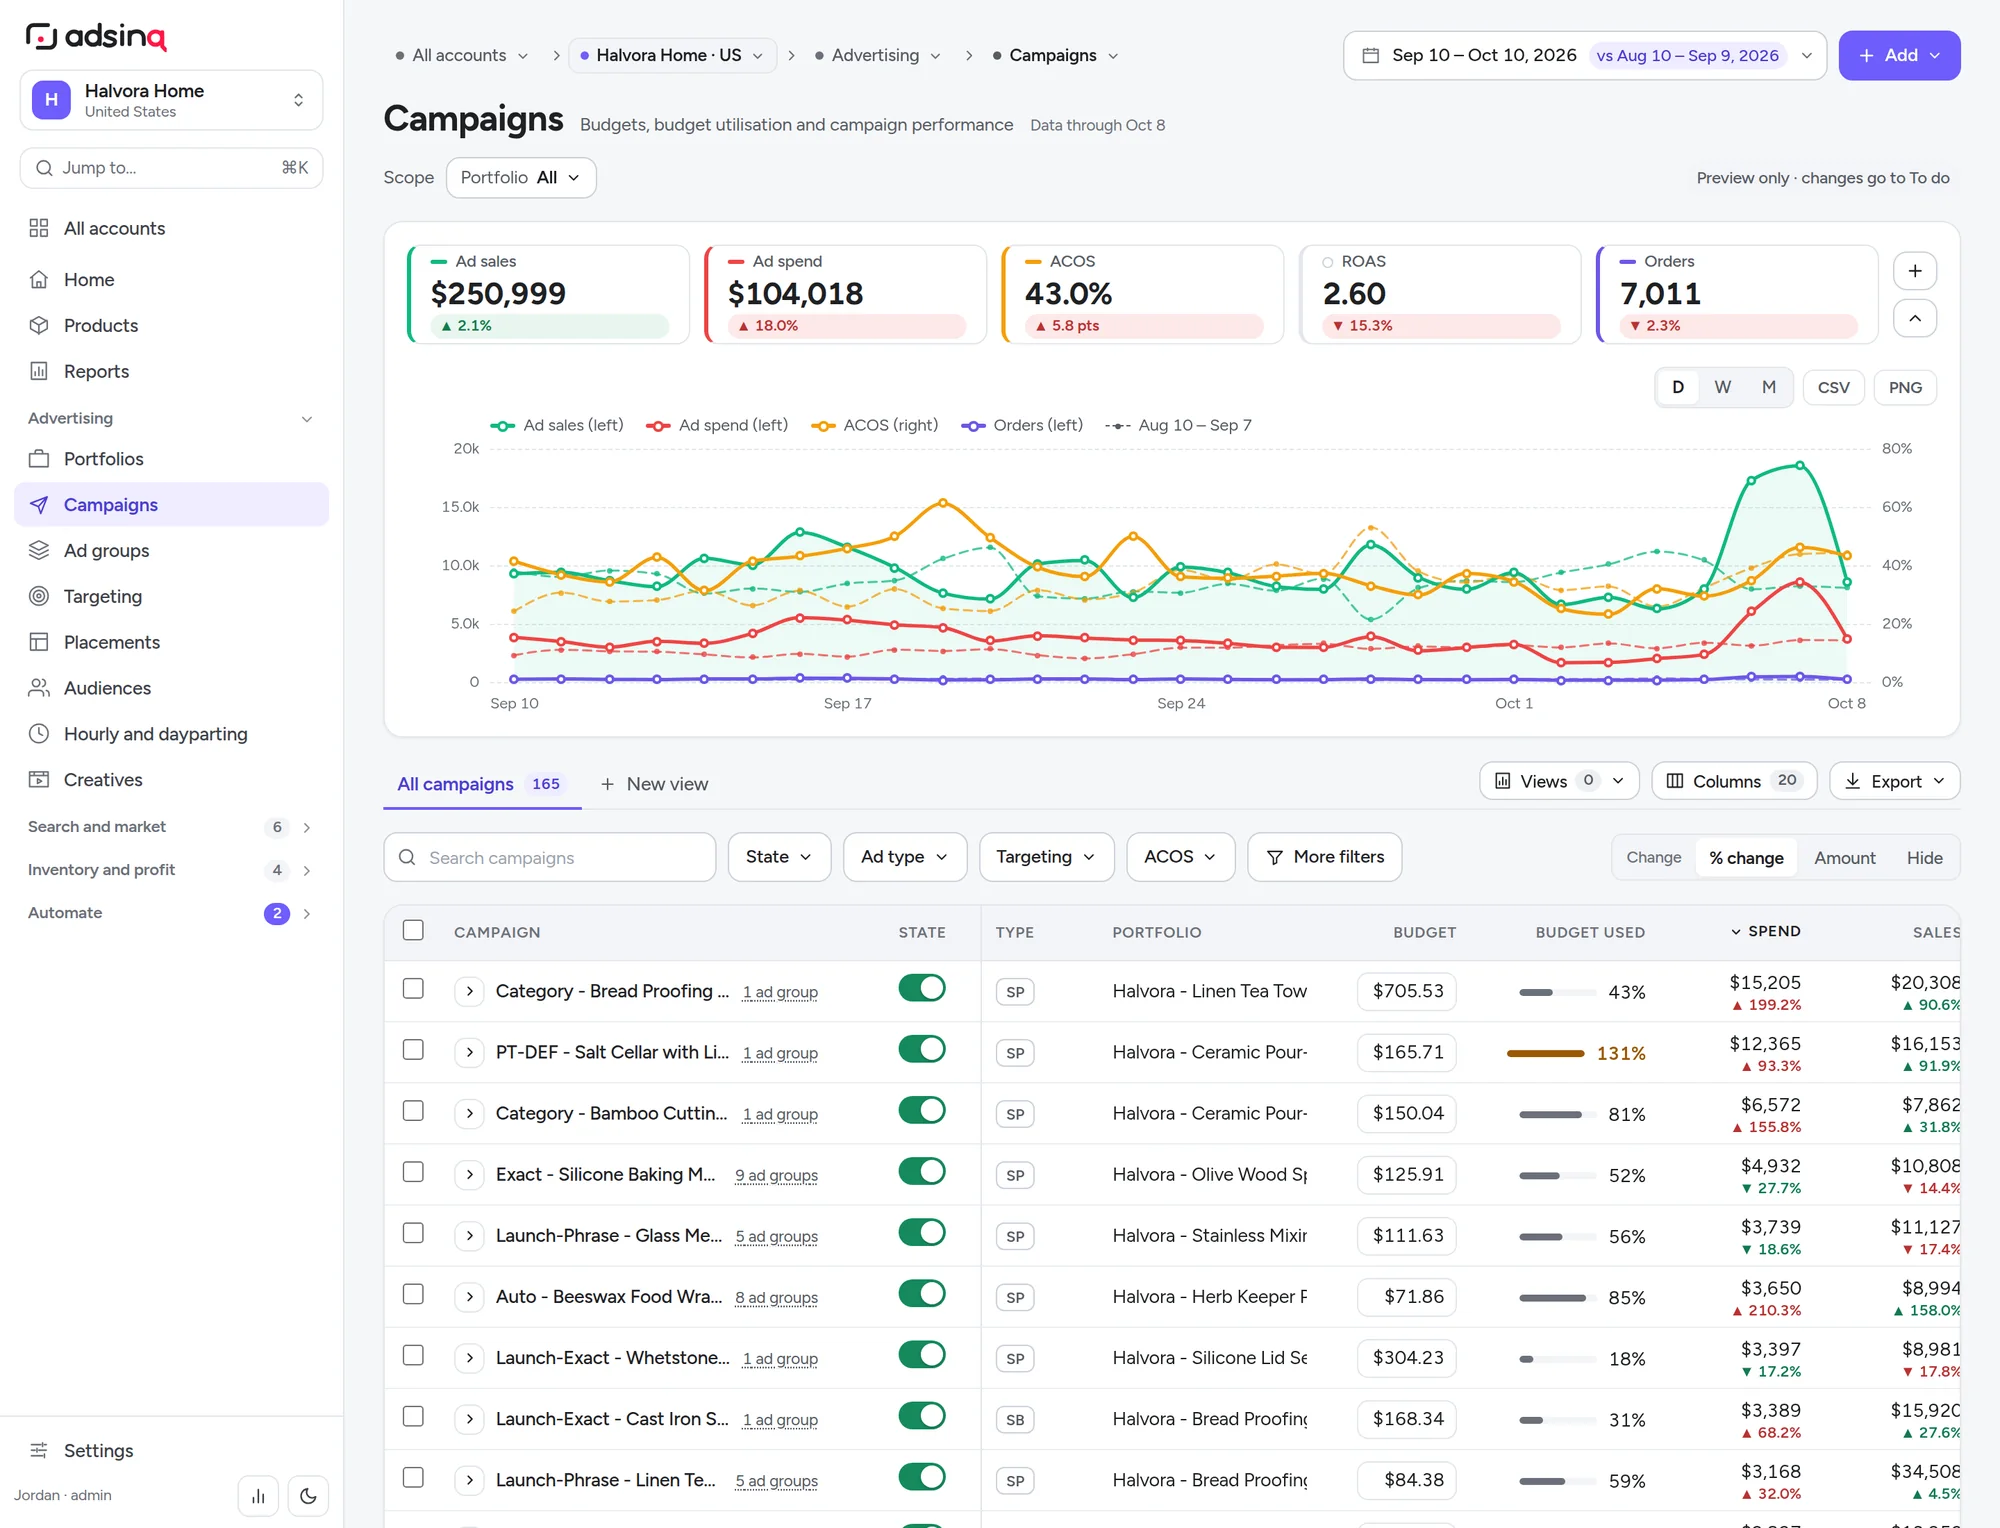
Task: Open Targeting via its bullseye icon
Action: (x=39, y=596)
